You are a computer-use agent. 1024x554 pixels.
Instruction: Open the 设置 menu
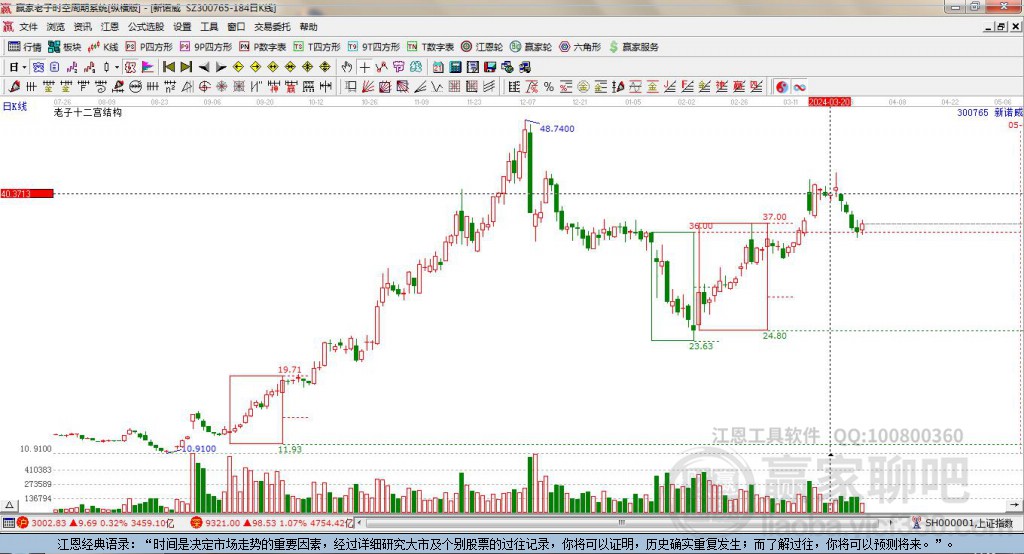(x=182, y=27)
